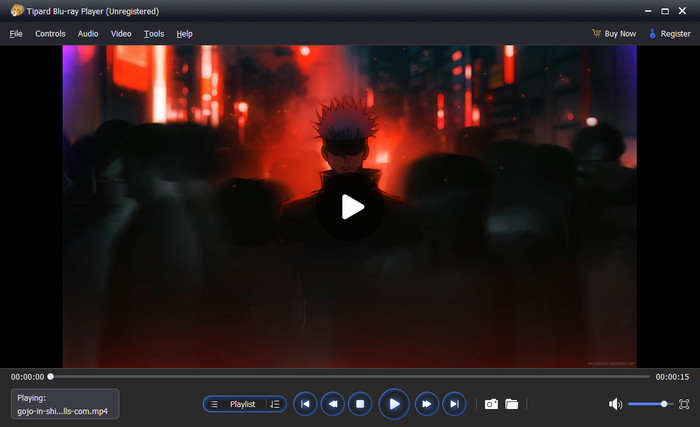Image resolution: width=700 pixels, height=427 pixels.
Task: Mute the speaker volume icon
Action: click(x=615, y=404)
